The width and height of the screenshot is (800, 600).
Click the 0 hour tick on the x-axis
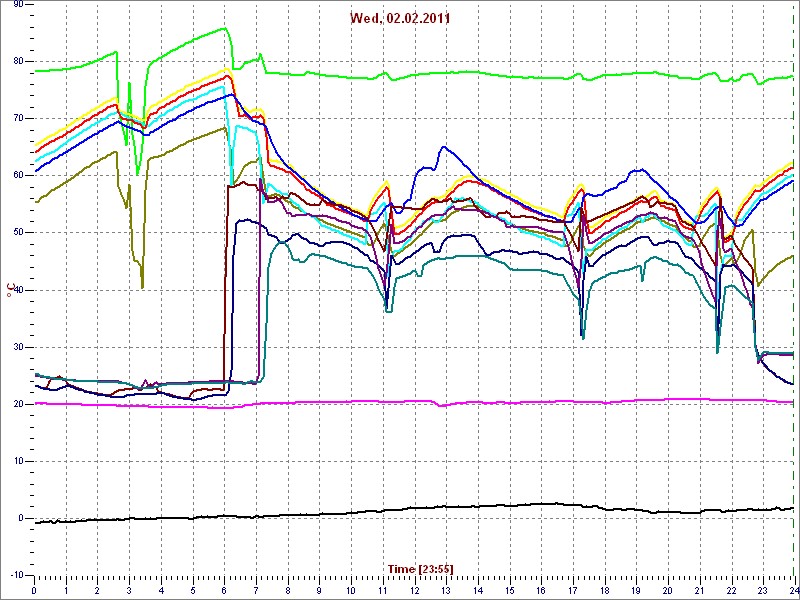(34, 590)
